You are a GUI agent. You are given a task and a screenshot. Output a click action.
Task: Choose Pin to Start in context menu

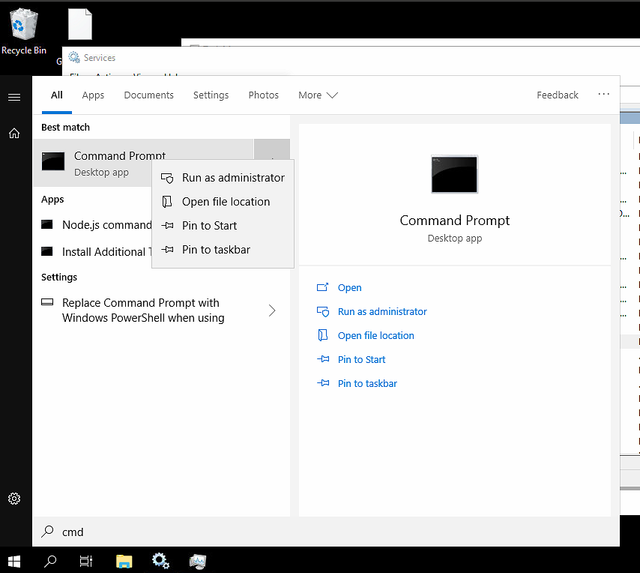tap(223, 225)
